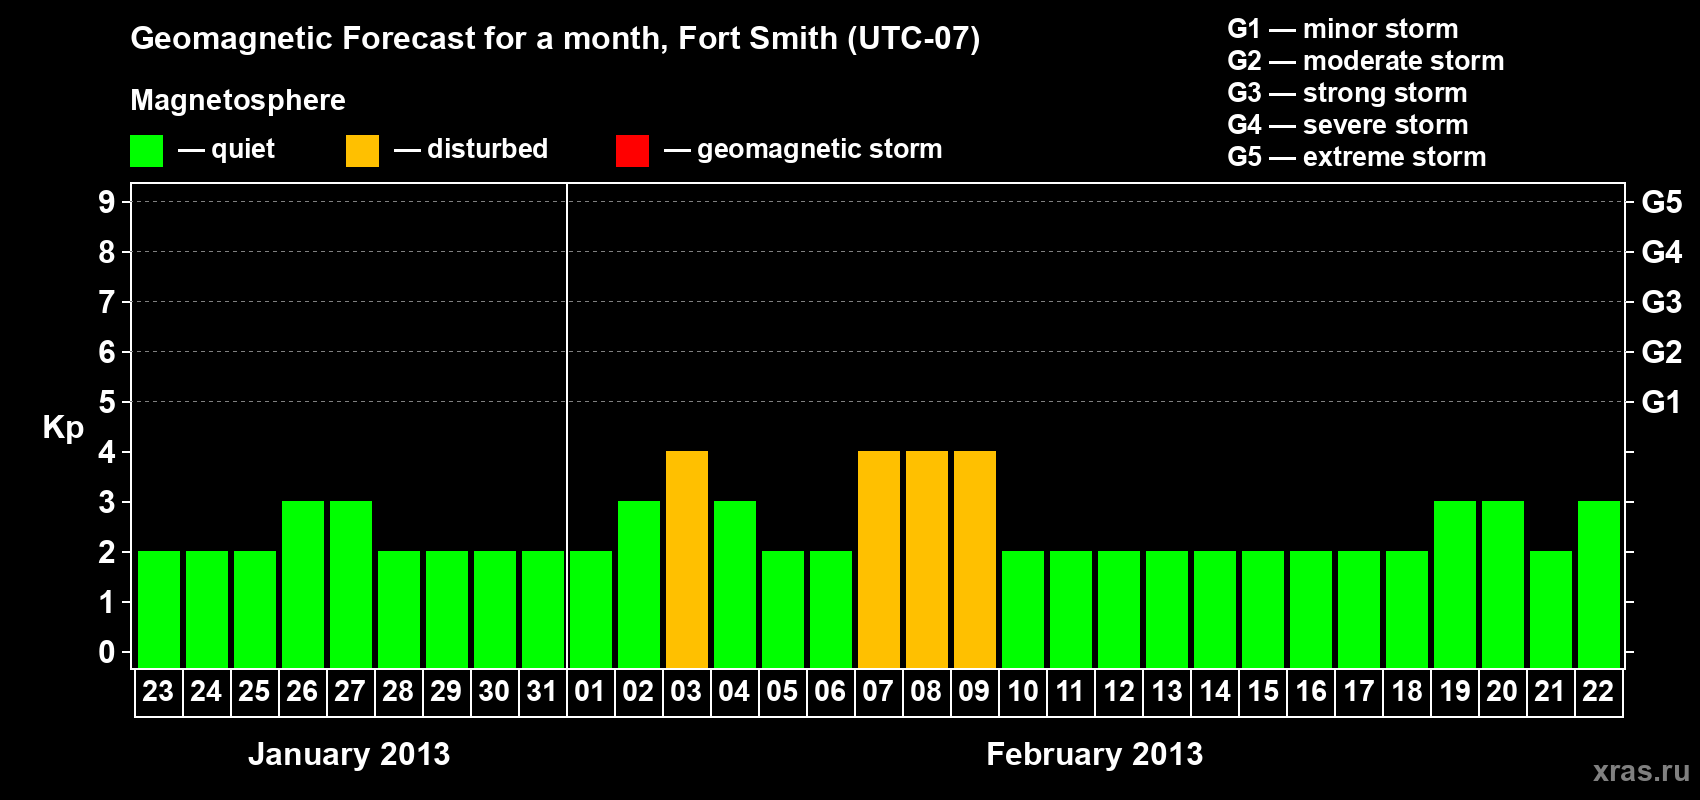
Task: Click the date label 31 in January
Action: (542, 691)
